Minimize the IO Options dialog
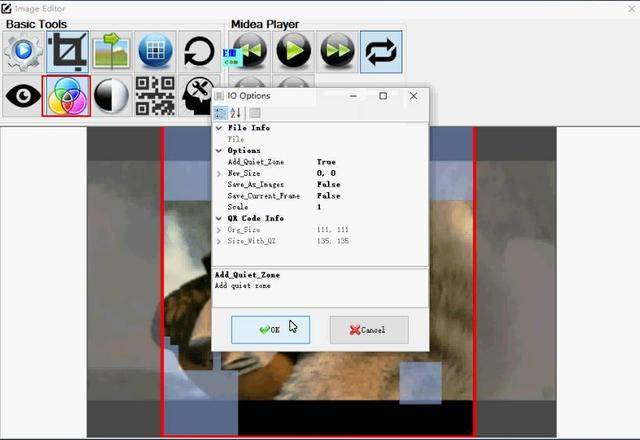Viewport: 640px width, 440px height. tap(353, 96)
